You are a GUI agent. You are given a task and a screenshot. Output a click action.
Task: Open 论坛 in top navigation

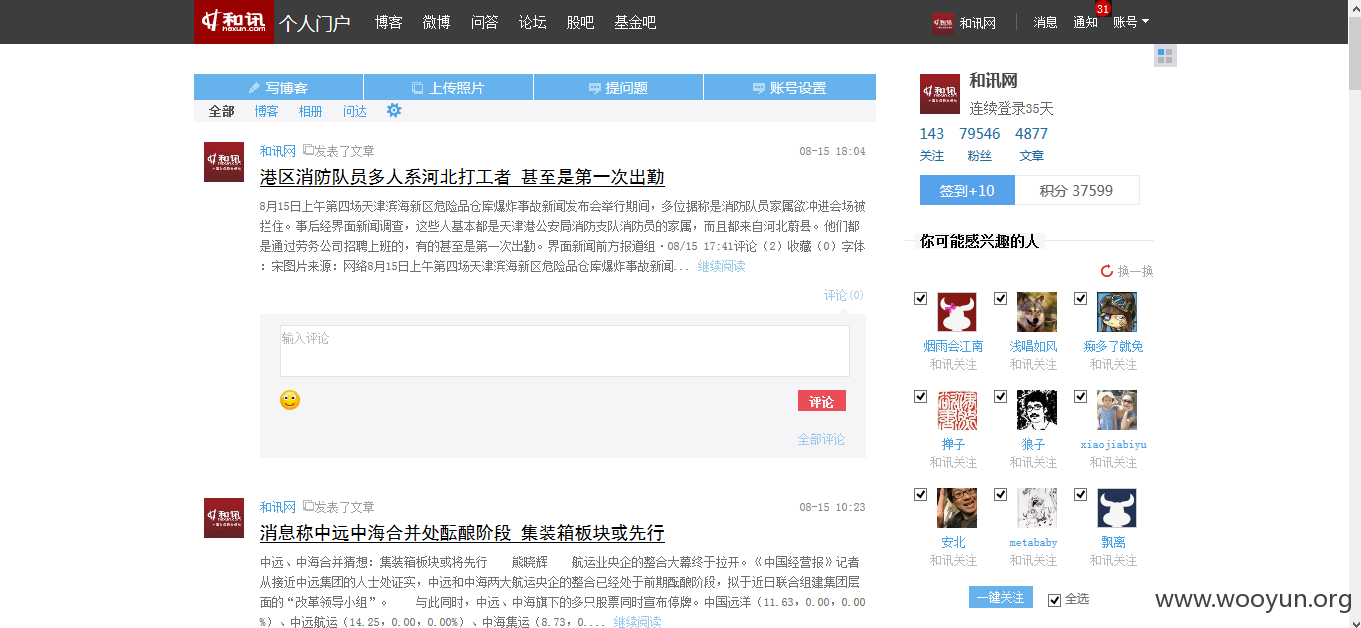click(533, 22)
